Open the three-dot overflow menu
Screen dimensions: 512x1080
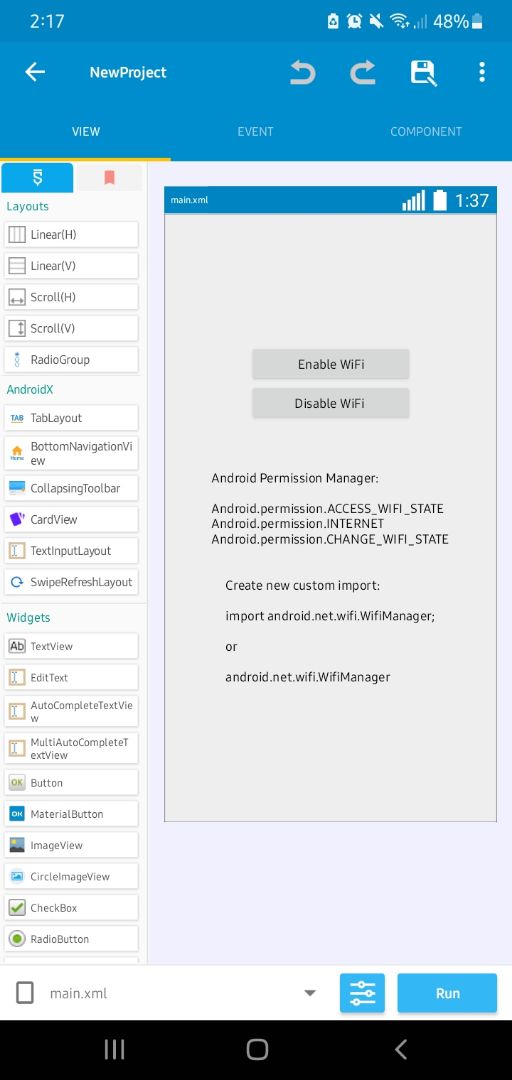(x=482, y=72)
